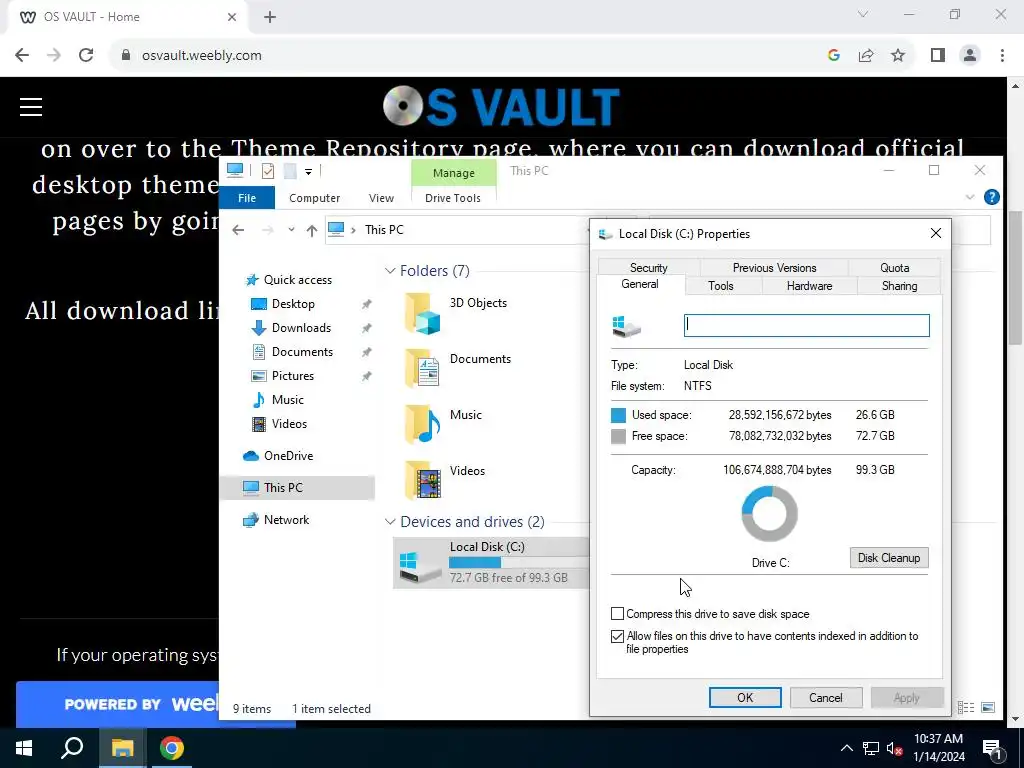Click Local Disk (C:) usage bar
This screenshot has height=768, width=1024.
[x=519, y=562]
